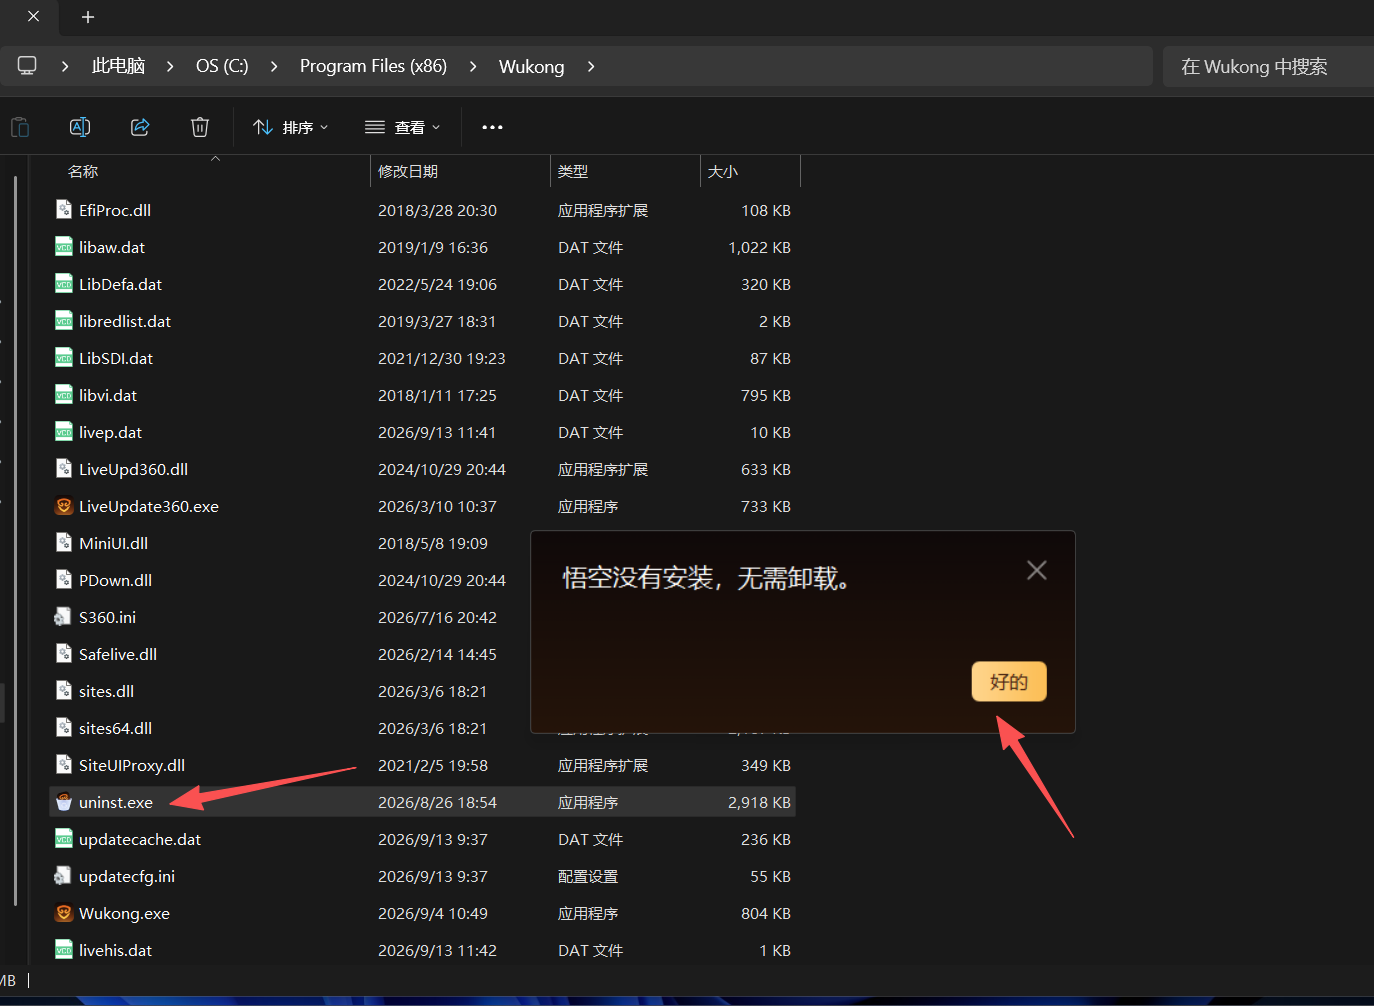Close the uninstall message dialog
Screen dimensions: 1374x1006
click(x=1037, y=570)
